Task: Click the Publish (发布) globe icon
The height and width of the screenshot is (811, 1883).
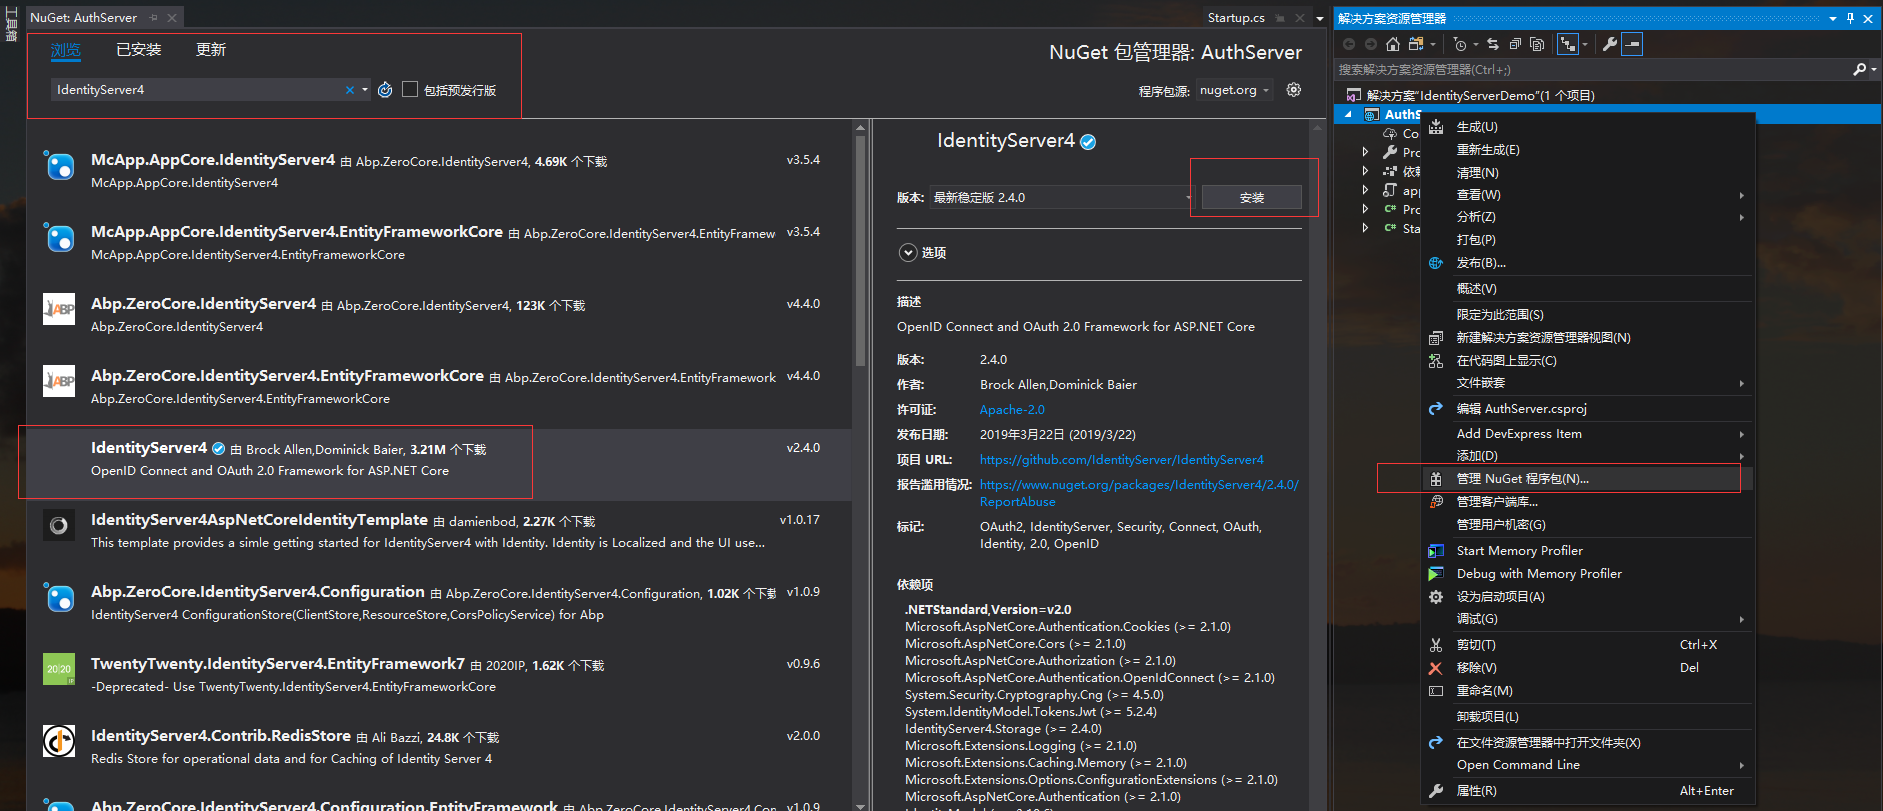Action: 1436,263
